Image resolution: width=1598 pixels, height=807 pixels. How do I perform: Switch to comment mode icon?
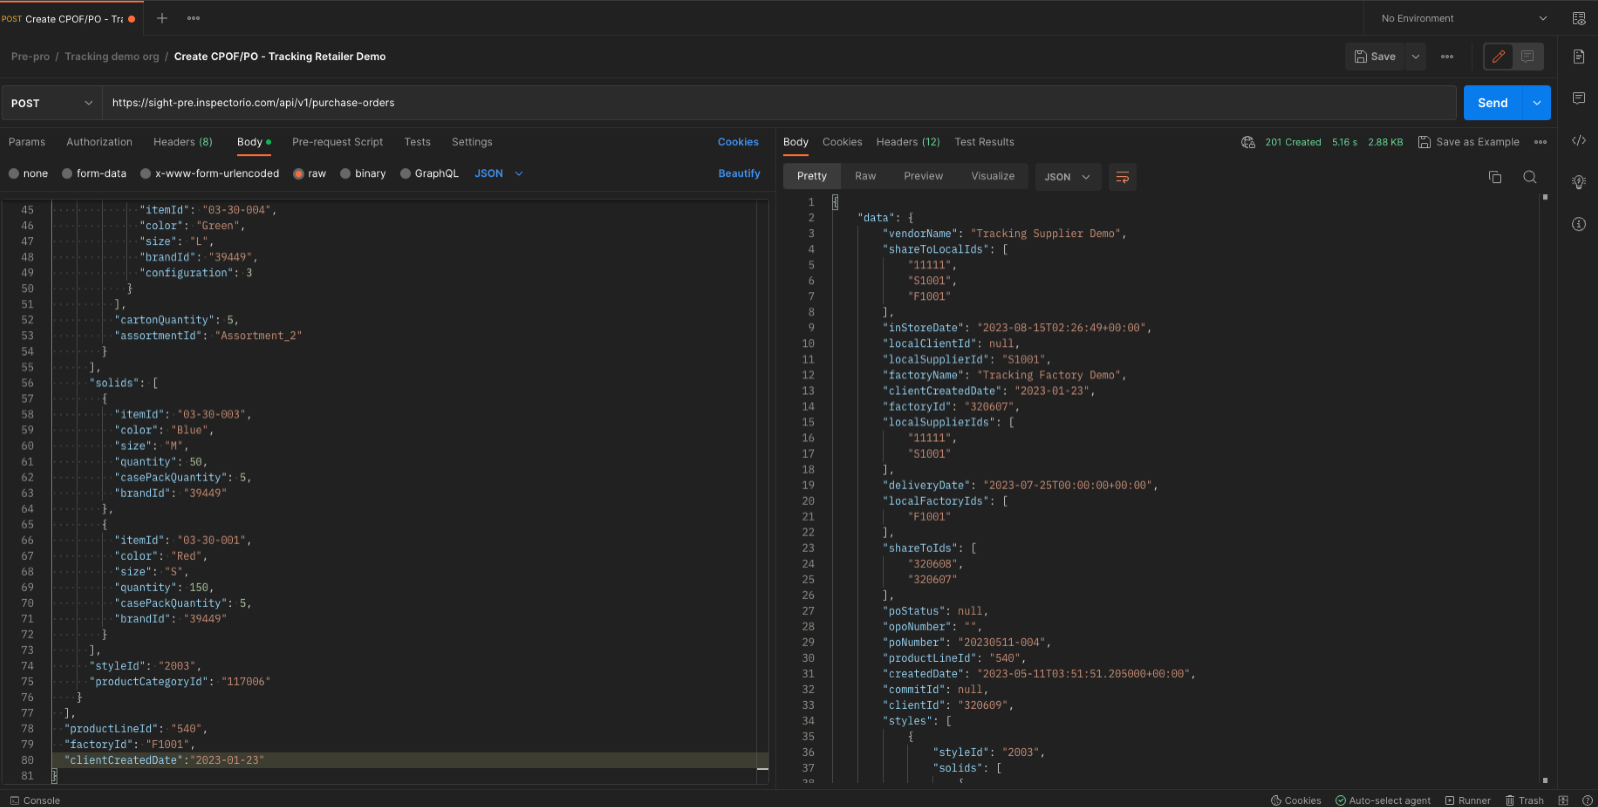pos(1527,57)
